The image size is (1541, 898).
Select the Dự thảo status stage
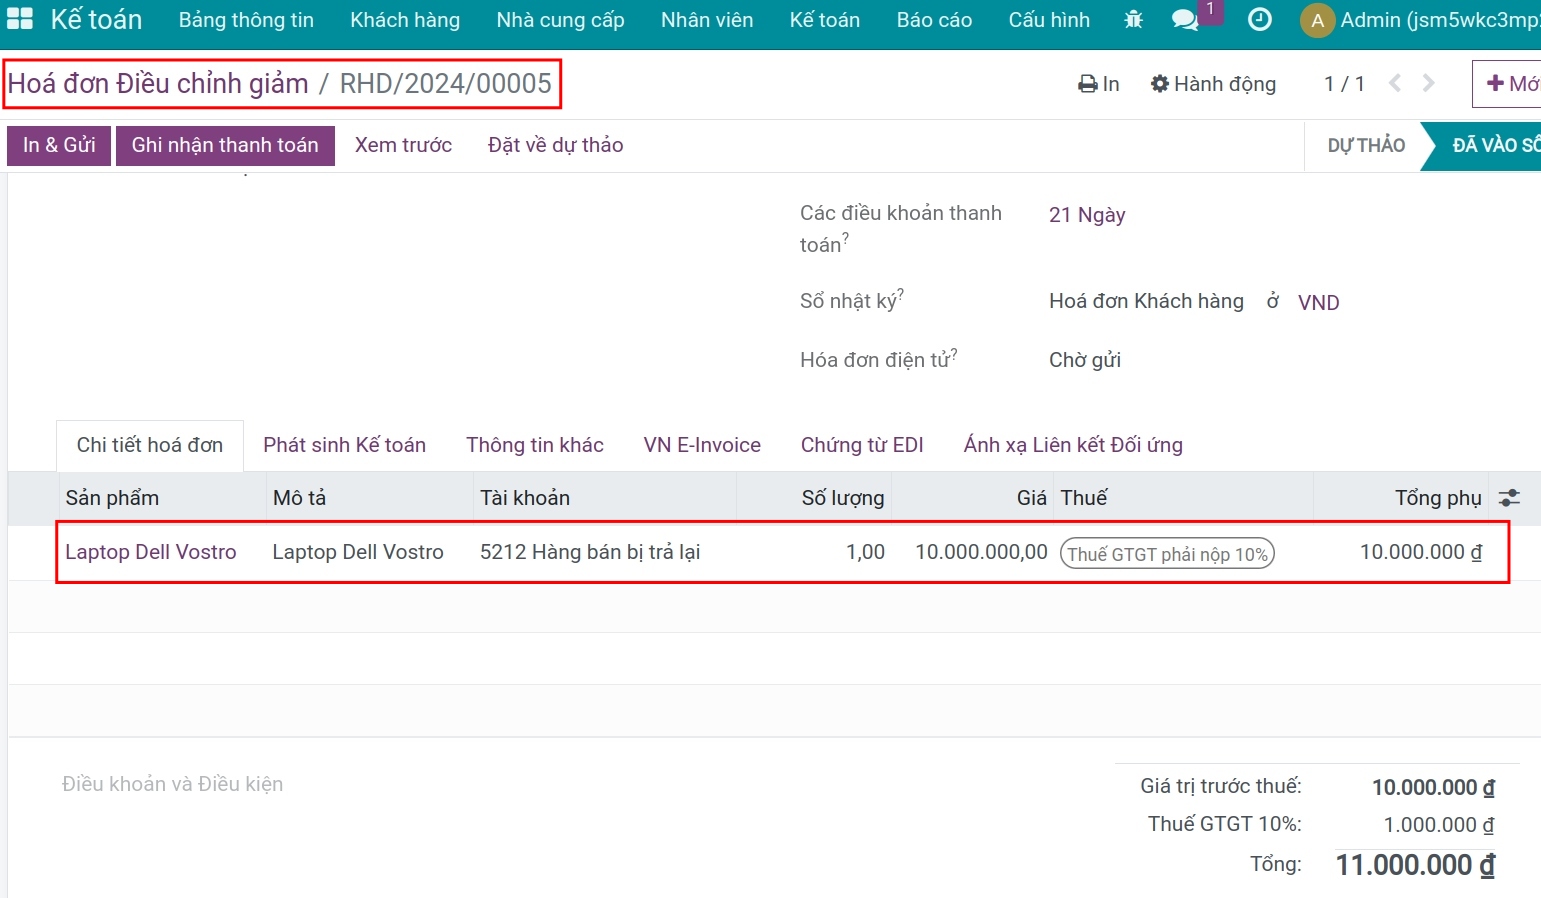1366,145
